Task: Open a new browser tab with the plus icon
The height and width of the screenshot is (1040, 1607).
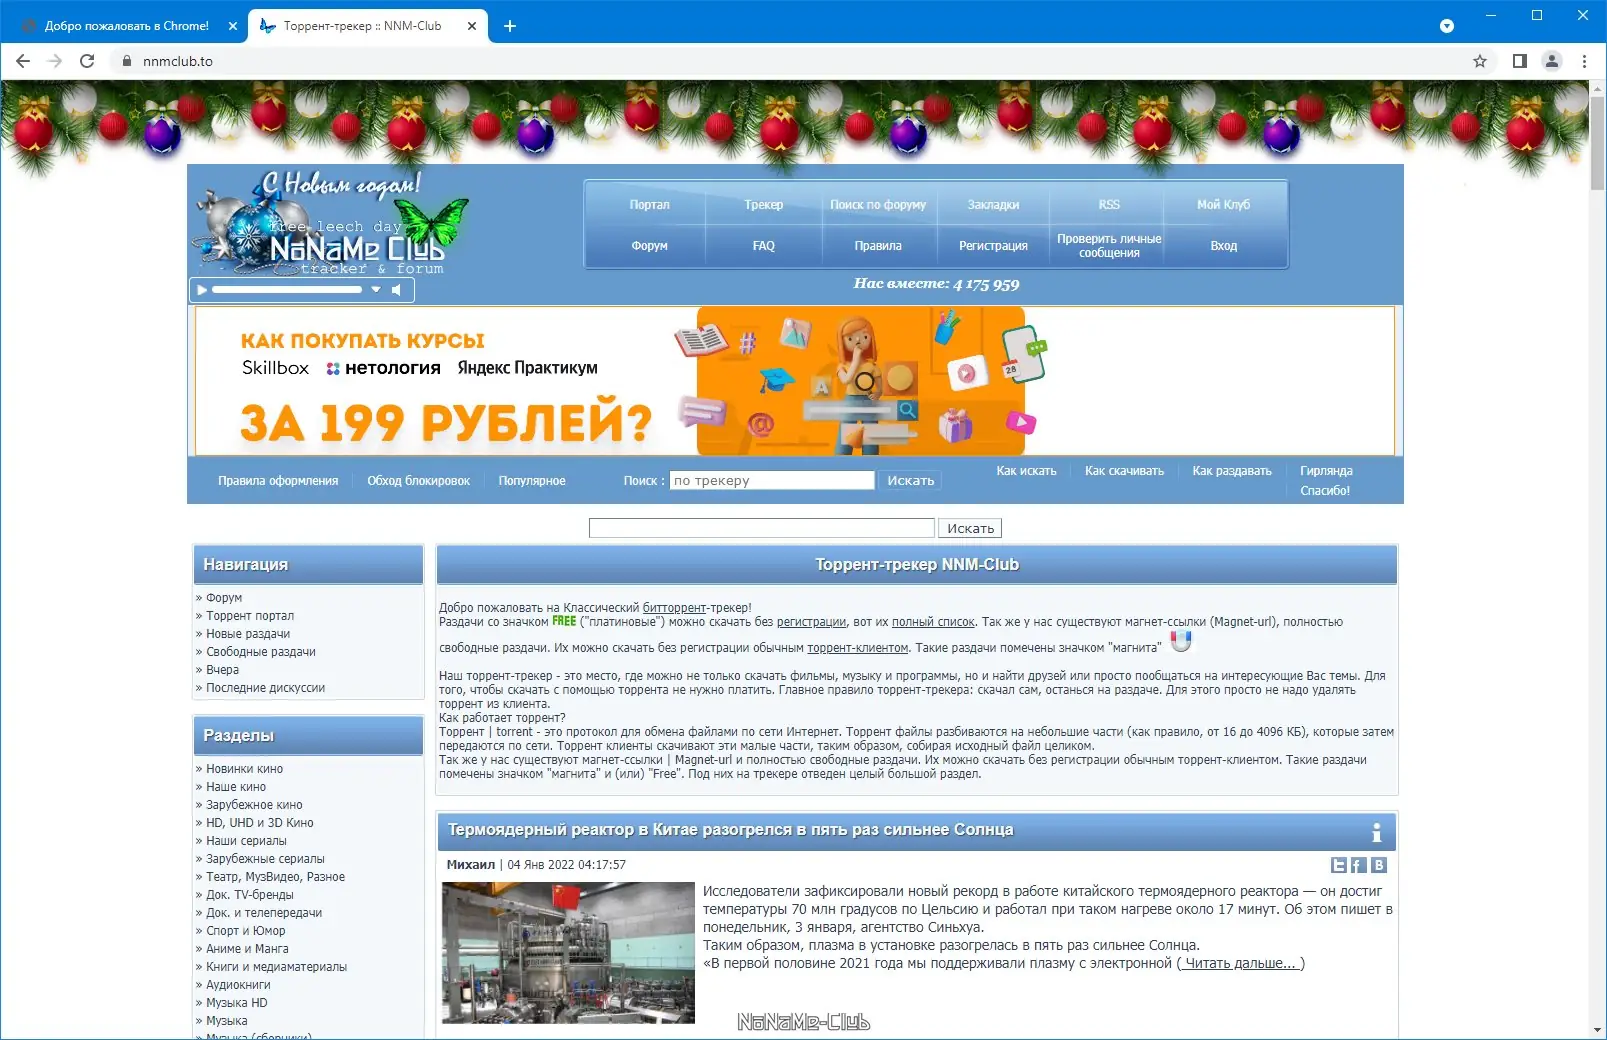Action: click(511, 25)
